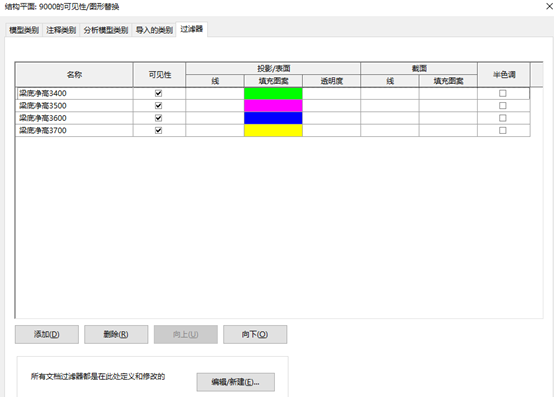
Task: Open the 导入的类别 tab
Action: [154, 30]
